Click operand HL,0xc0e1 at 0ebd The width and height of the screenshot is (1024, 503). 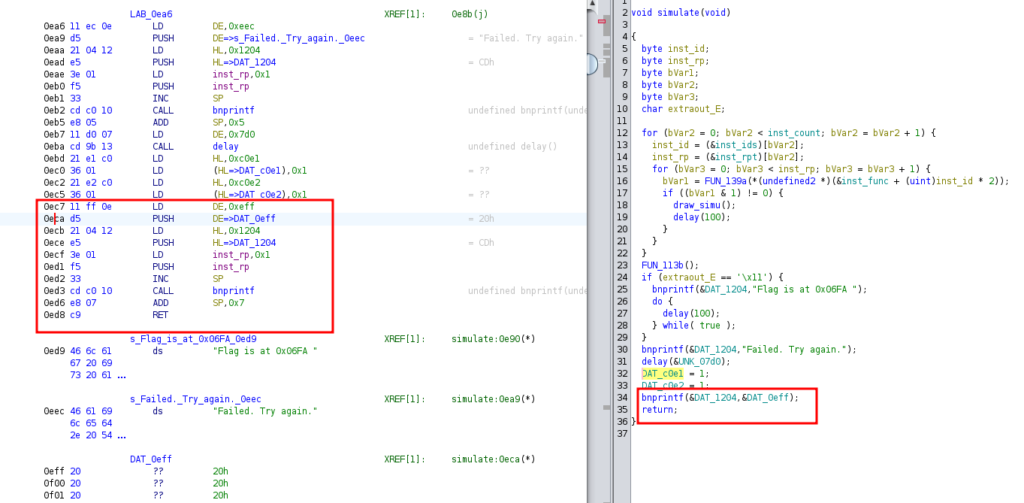pyautogui.click(x=236, y=159)
